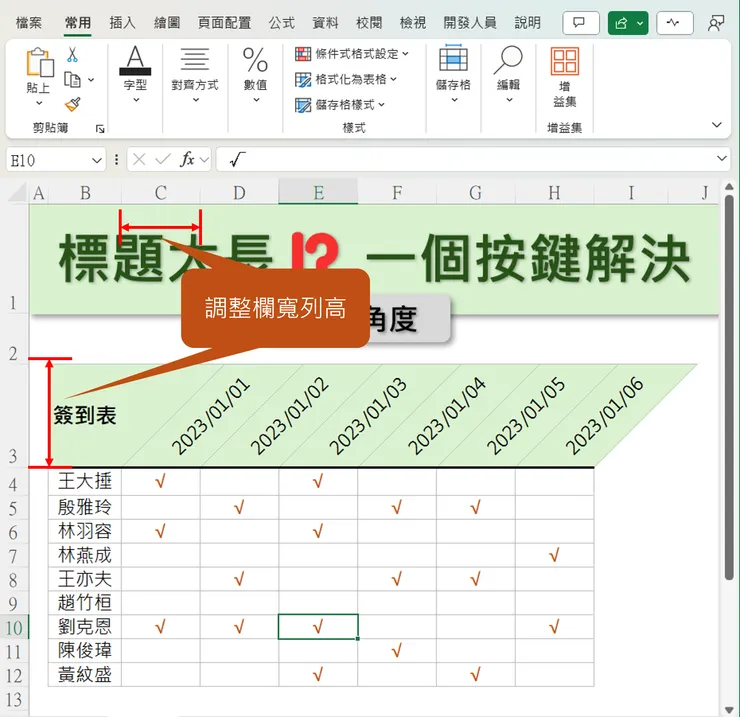Open the 對齊方式 alignment group
The image size is (740, 717).
[x=195, y=73]
